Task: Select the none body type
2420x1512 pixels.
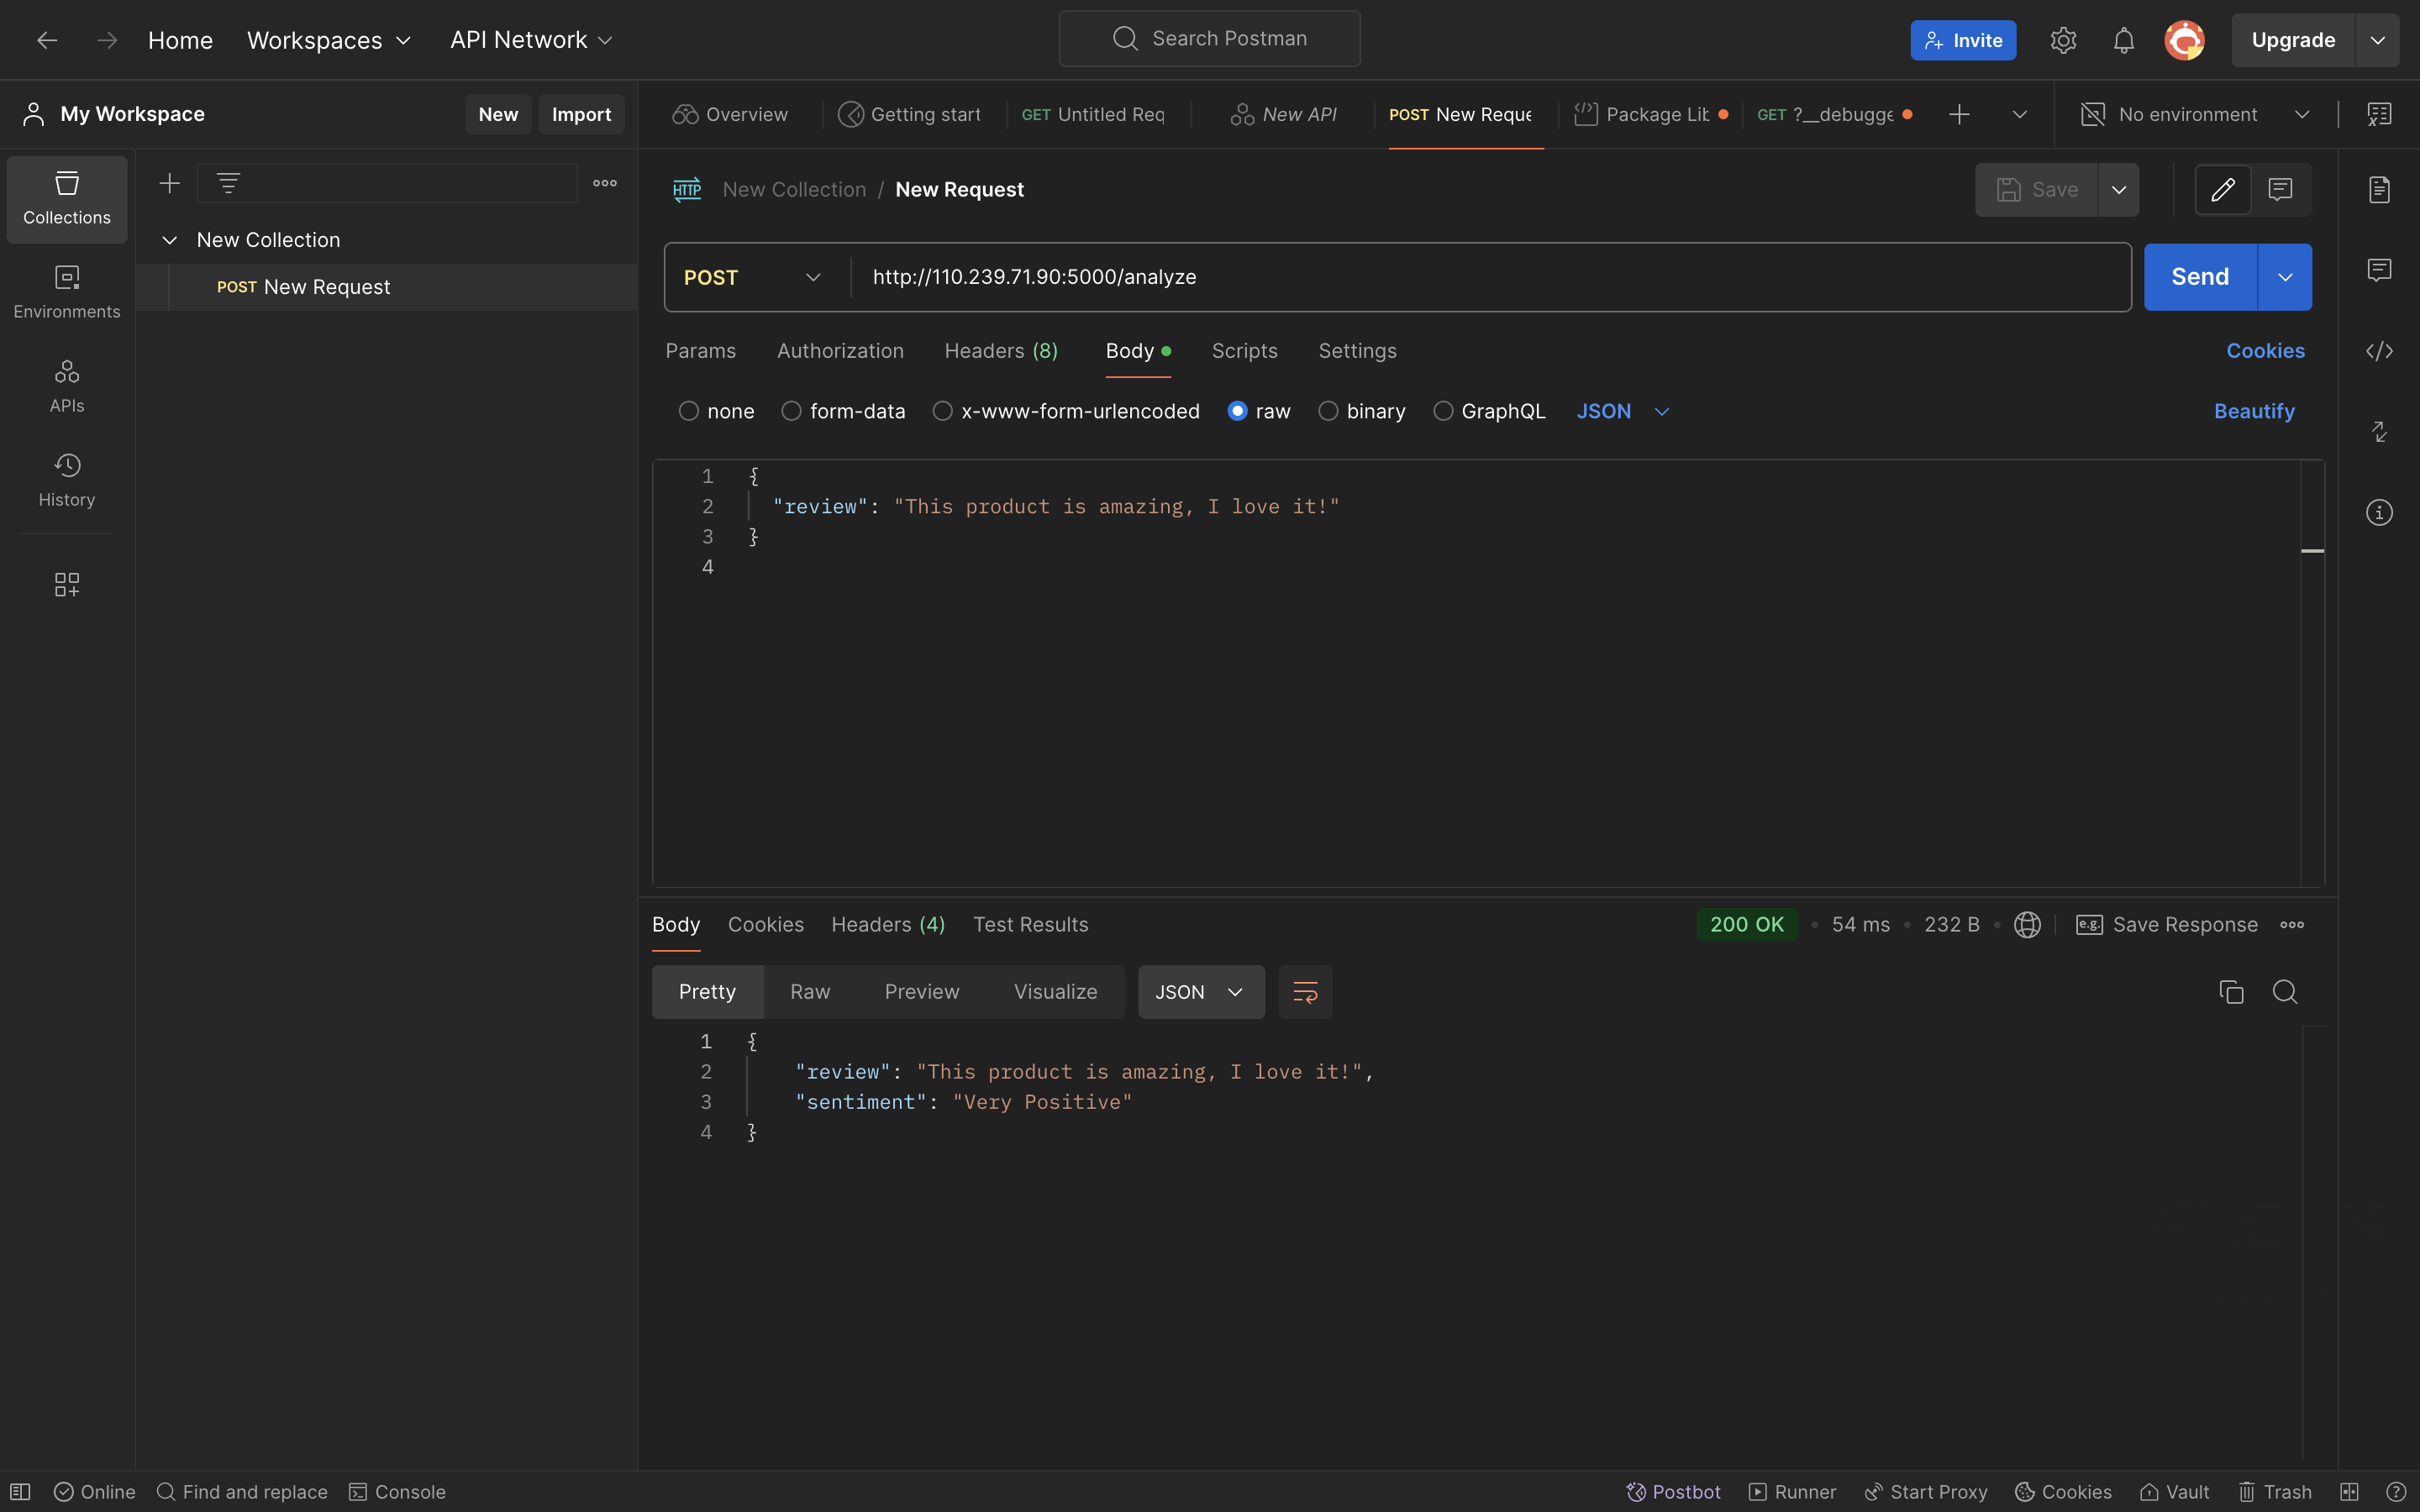Action: coord(716,411)
